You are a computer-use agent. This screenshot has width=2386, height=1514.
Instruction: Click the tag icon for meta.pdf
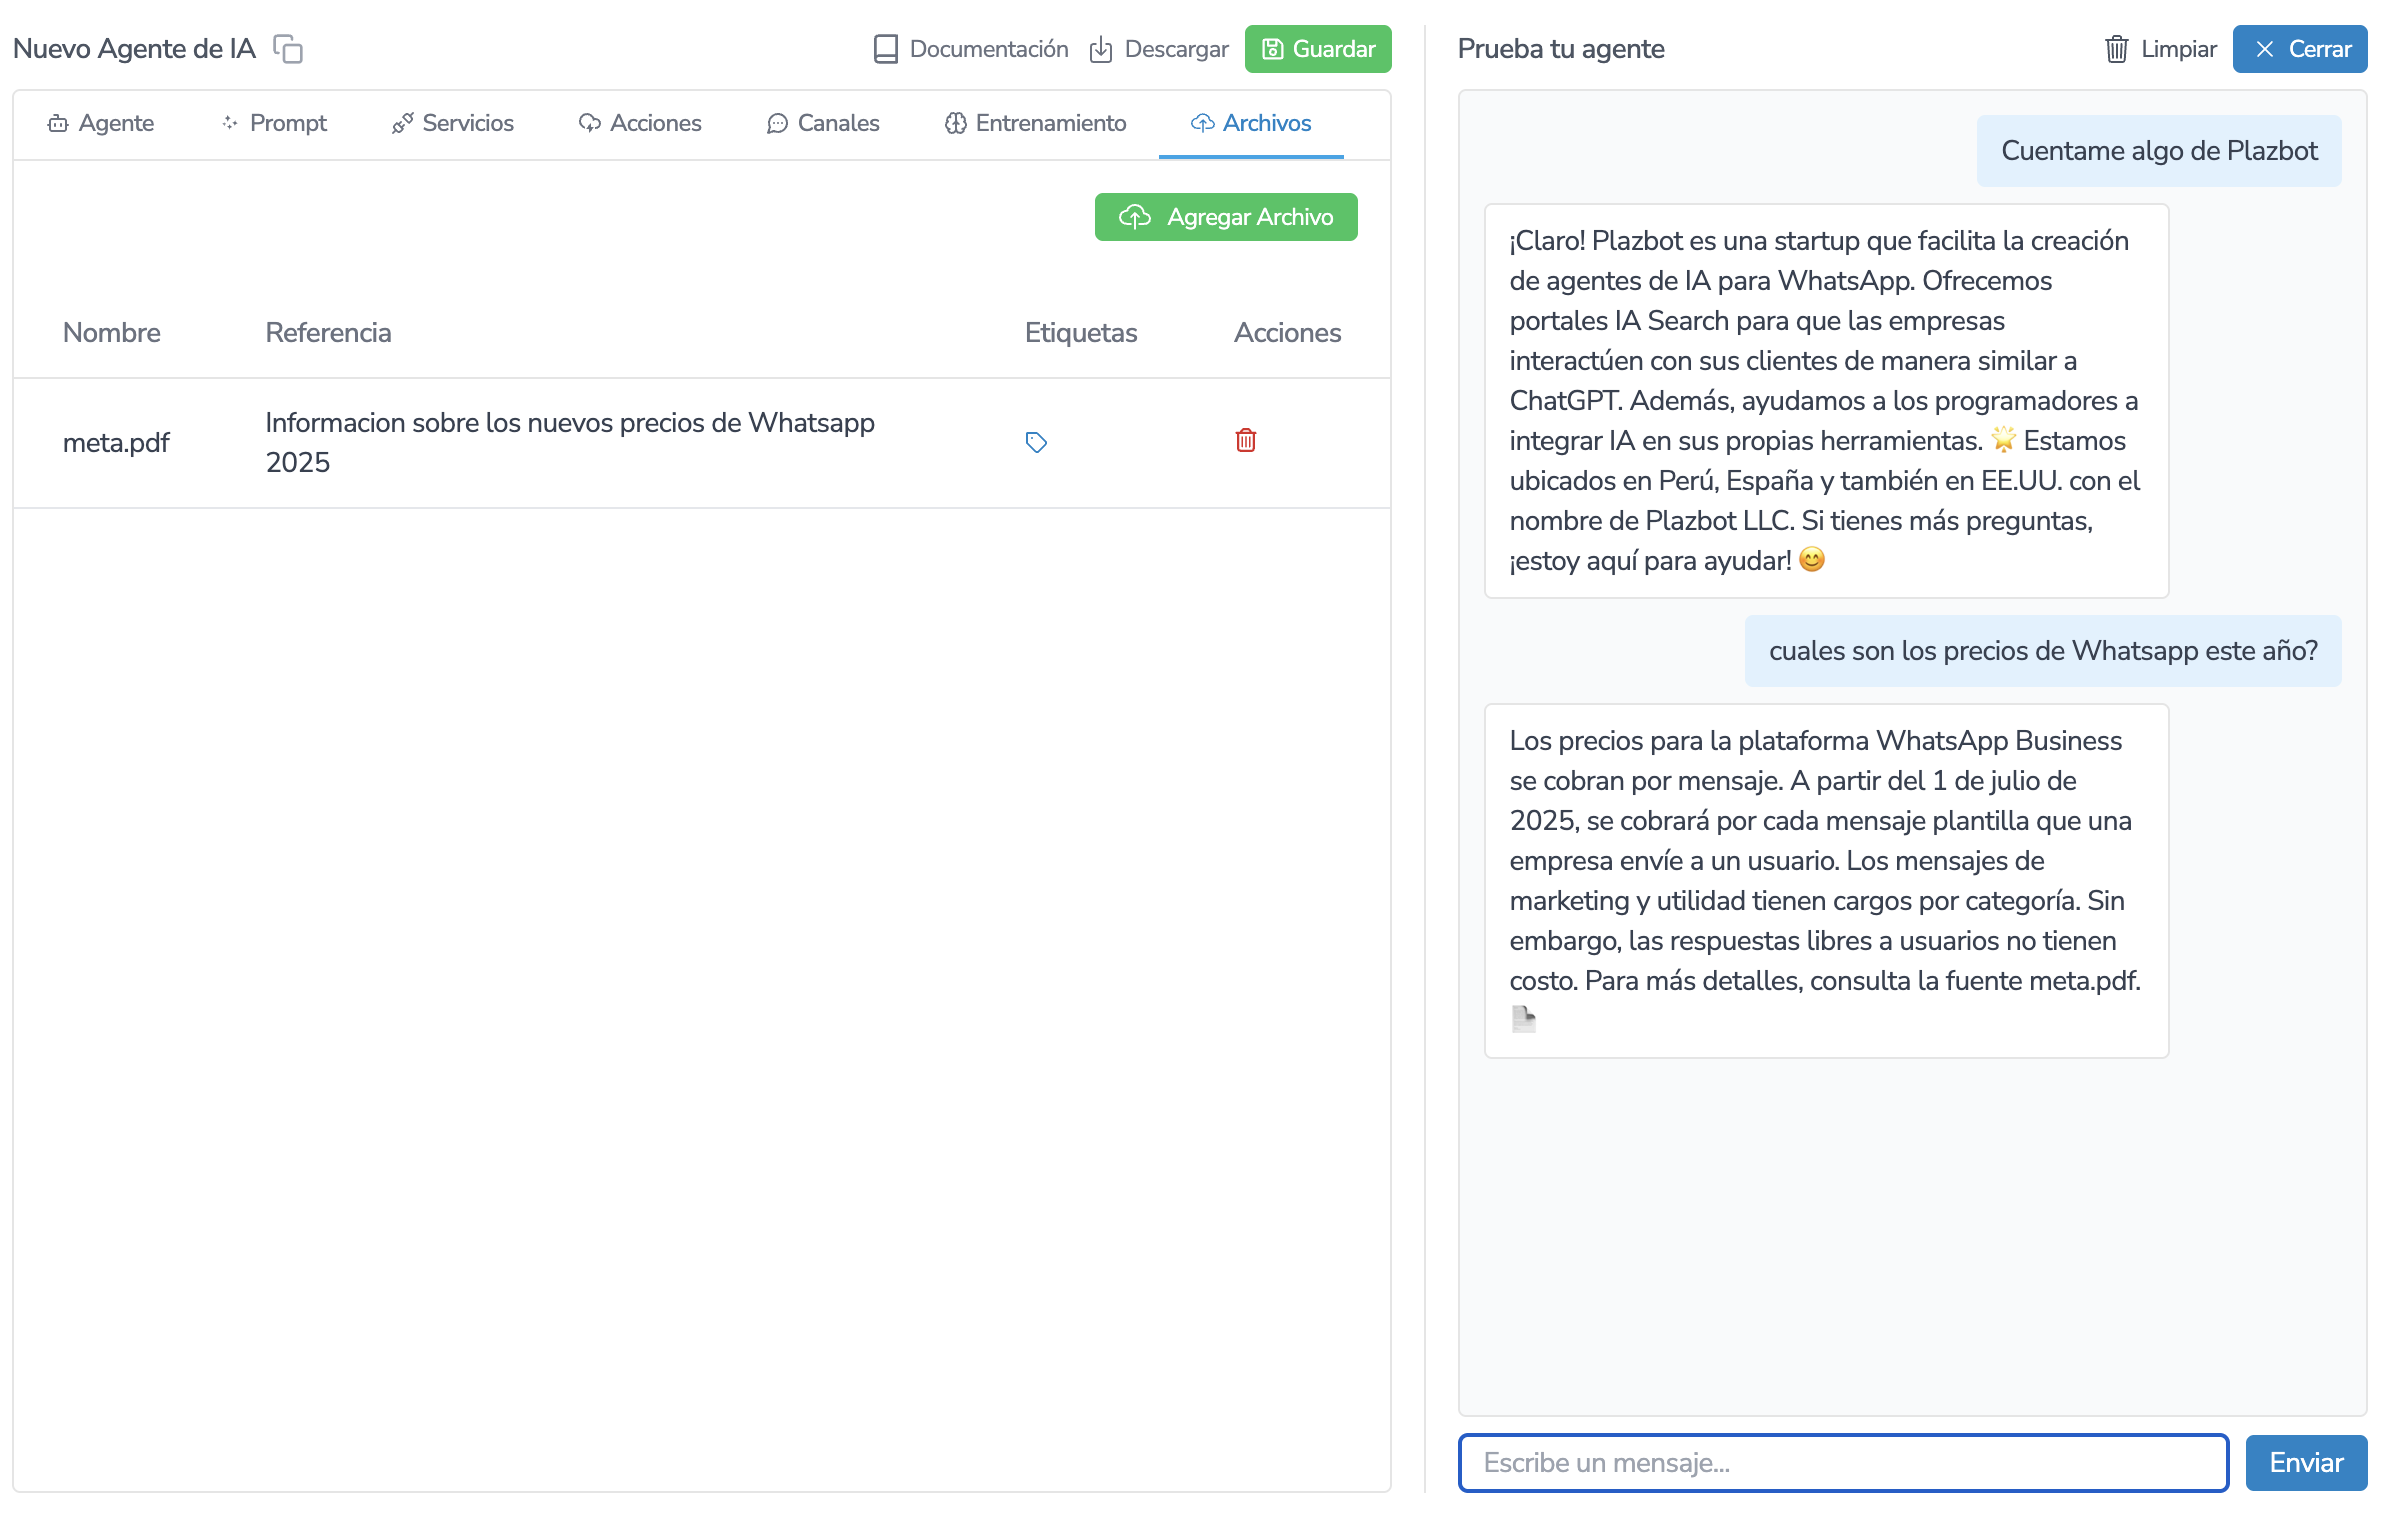coord(1036,442)
